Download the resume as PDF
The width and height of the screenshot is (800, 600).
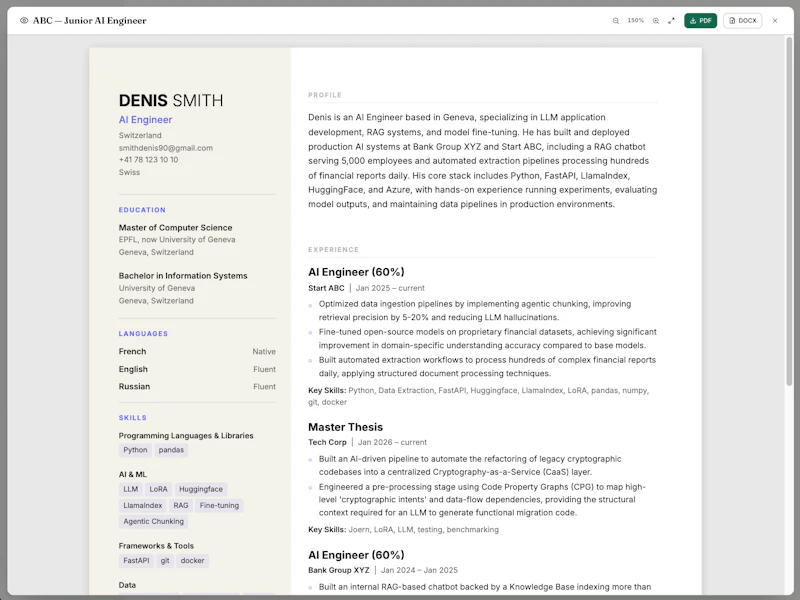(x=701, y=21)
